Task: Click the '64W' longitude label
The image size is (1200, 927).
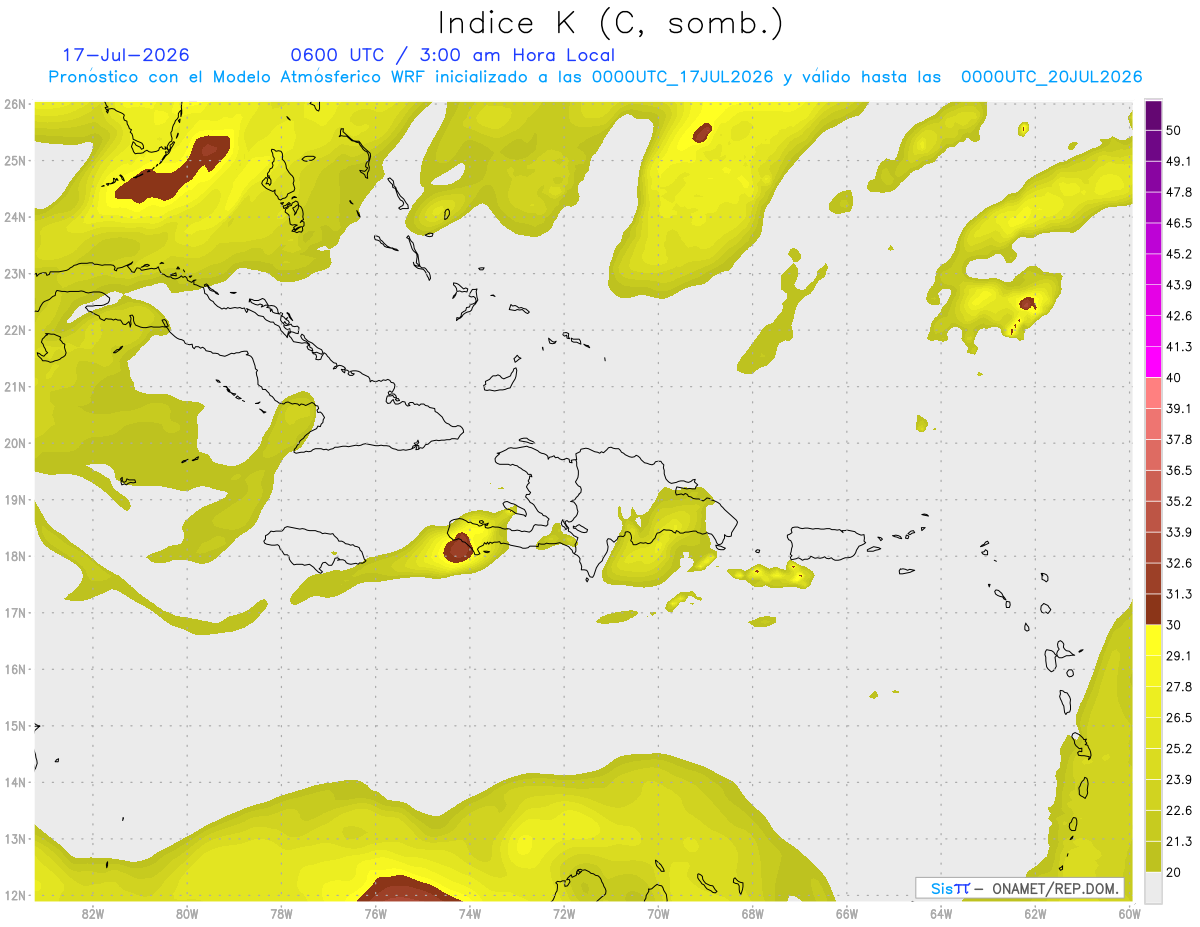Action: click(x=940, y=914)
